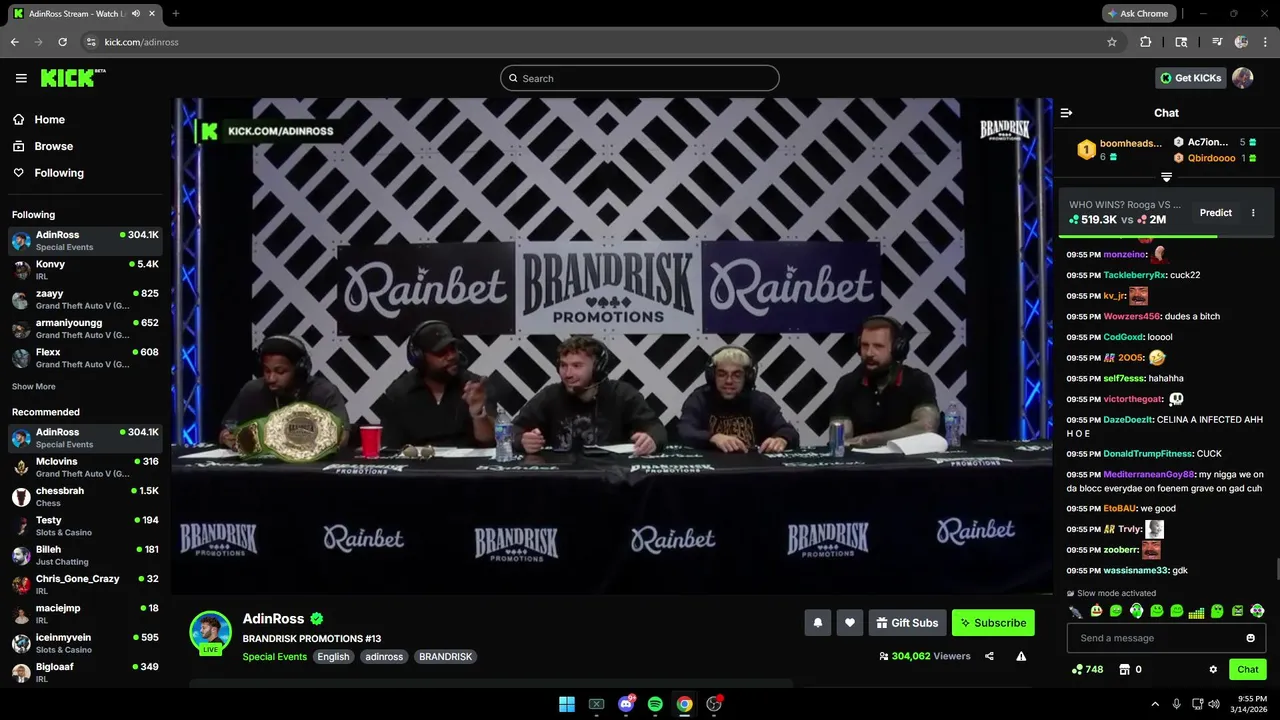Click the Get KICKs button

[1190, 78]
